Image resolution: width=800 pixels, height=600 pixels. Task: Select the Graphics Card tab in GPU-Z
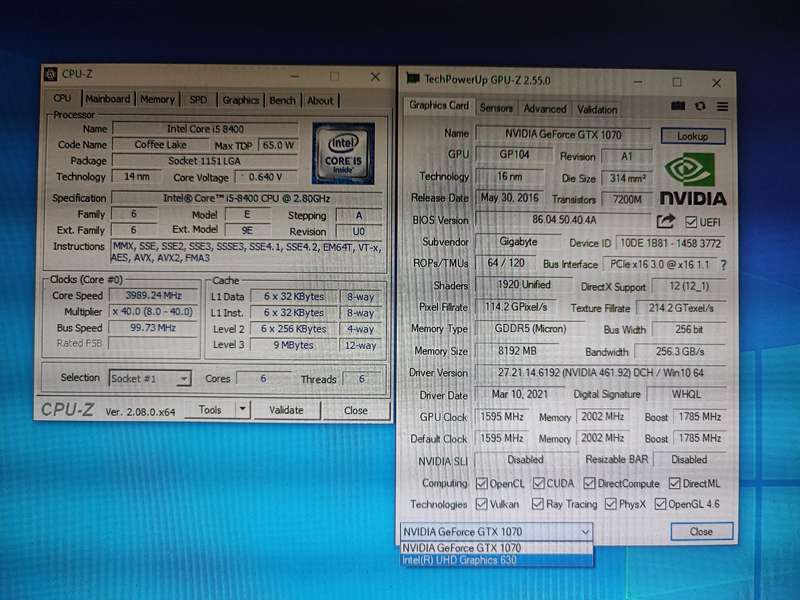point(439,105)
